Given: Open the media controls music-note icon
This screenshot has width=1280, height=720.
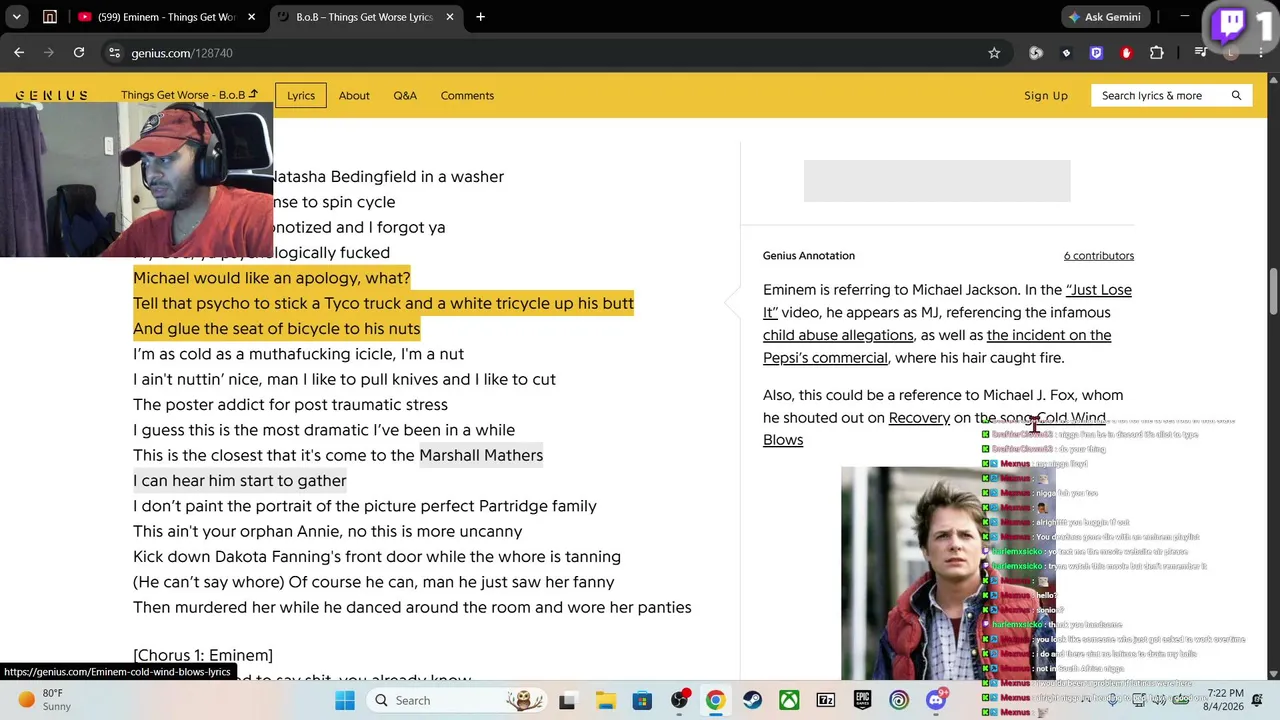Looking at the screenshot, I should [x=1201, y=53].
